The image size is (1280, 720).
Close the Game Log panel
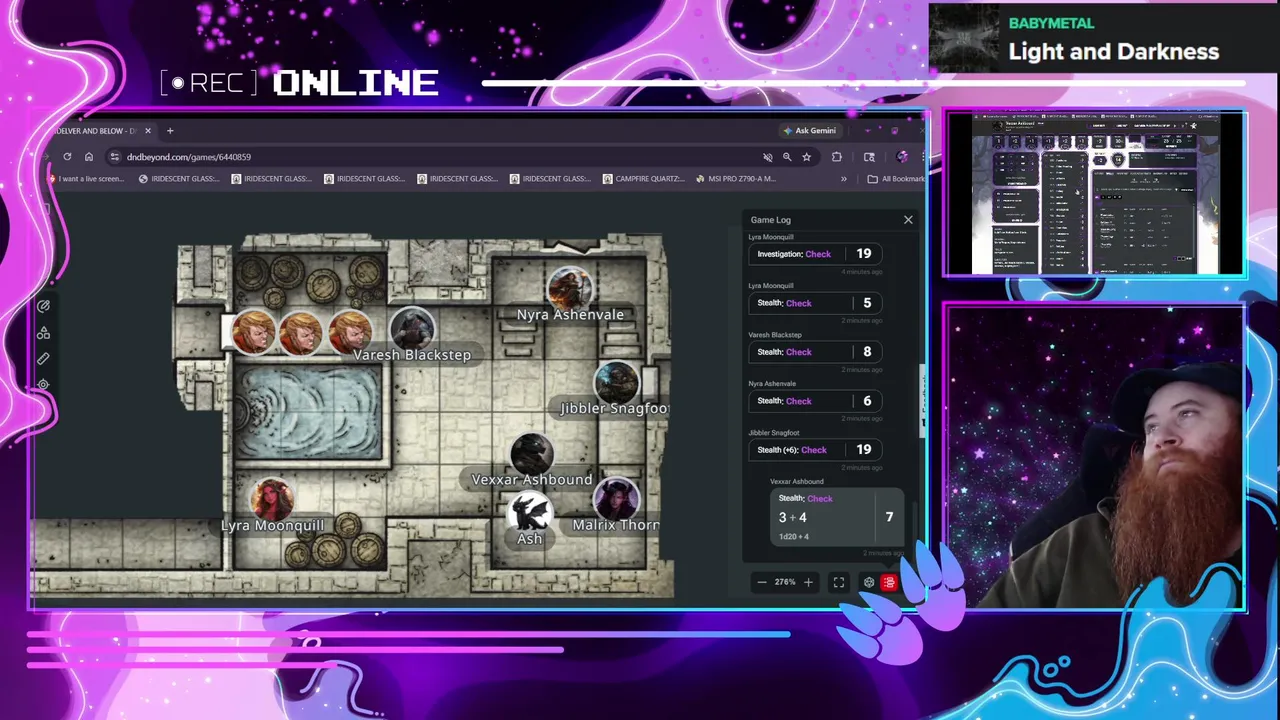908,220
